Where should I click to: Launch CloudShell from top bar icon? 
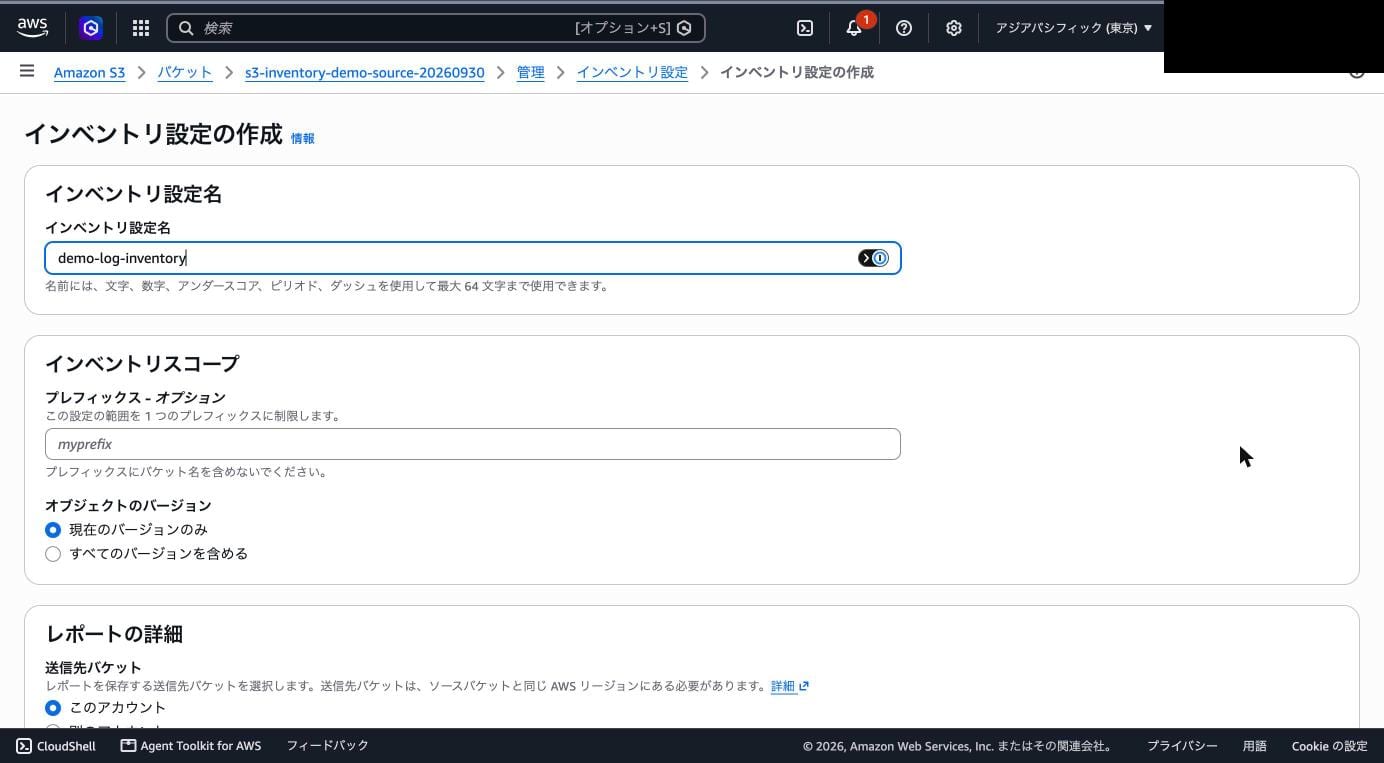[805, 28]
